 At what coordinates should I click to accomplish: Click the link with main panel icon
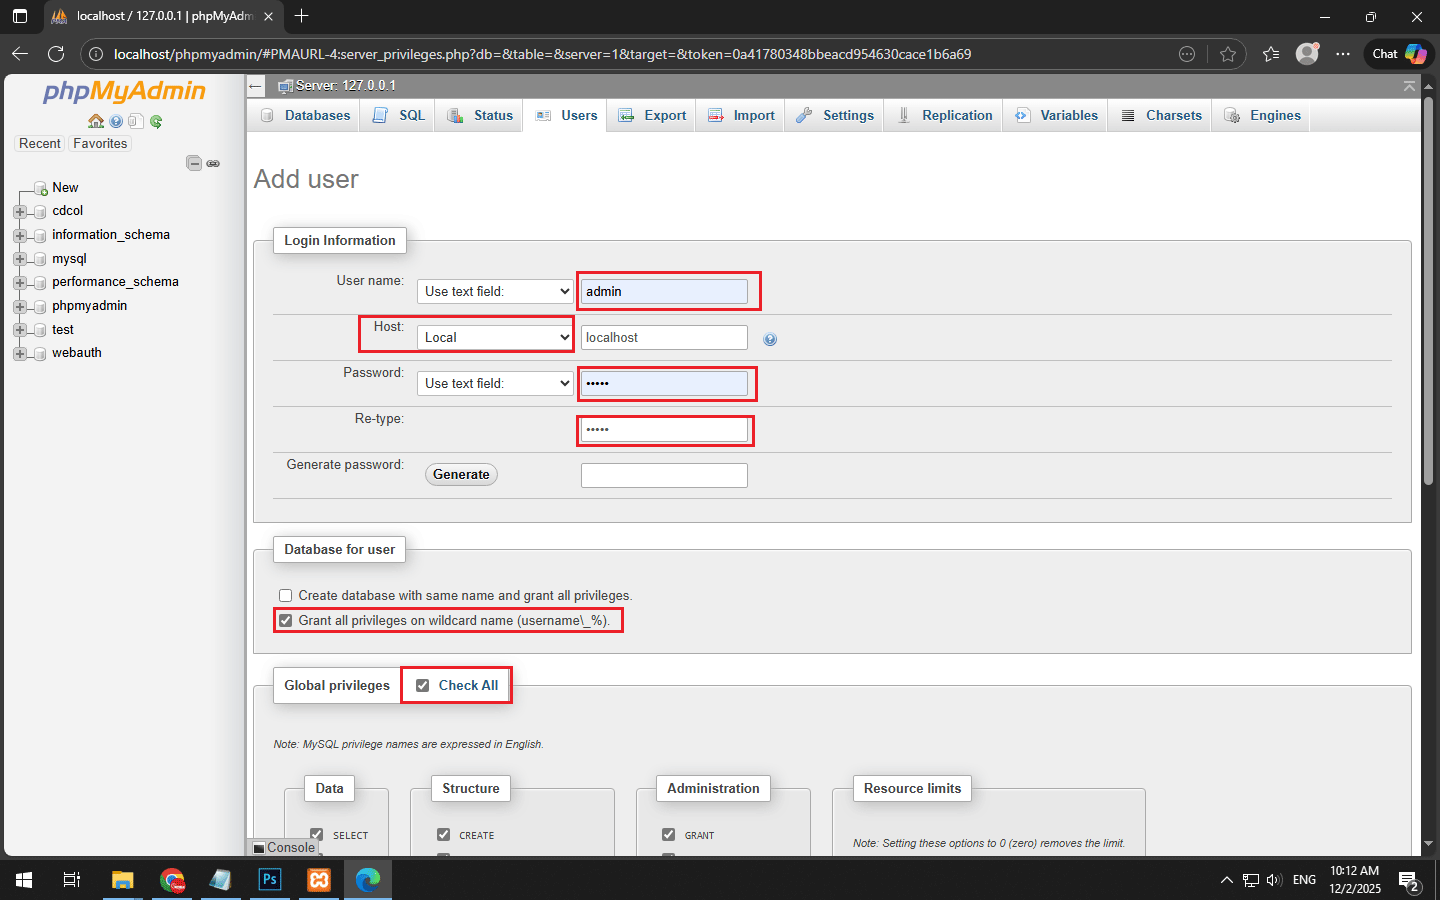[x=213, y=163]
